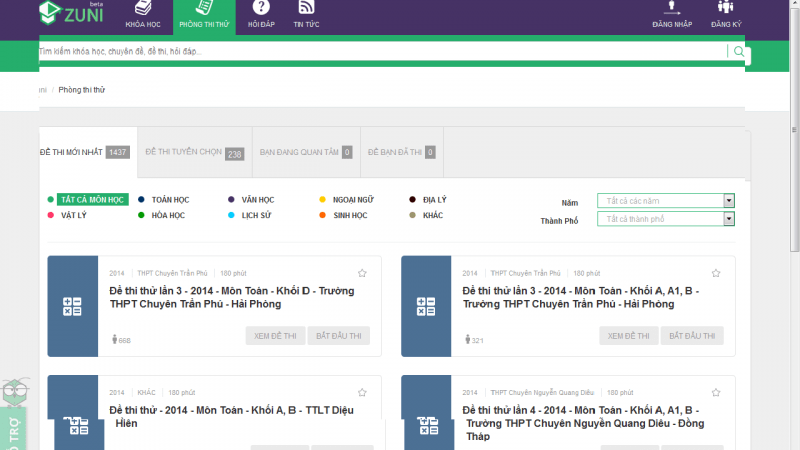Switch to Đề Thi Mới Nhất tab
Image resolution: width=800 pixels, height=450 pixels.
(88, 152)
